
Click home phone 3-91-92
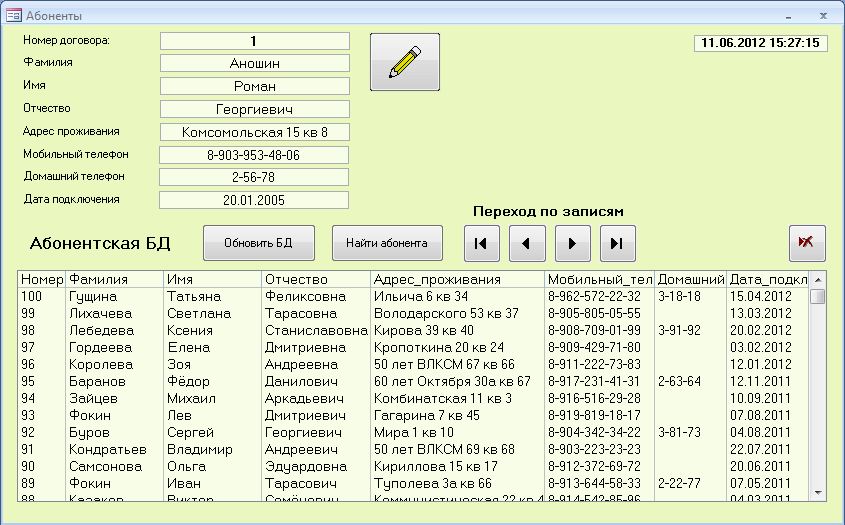[679, 330]
